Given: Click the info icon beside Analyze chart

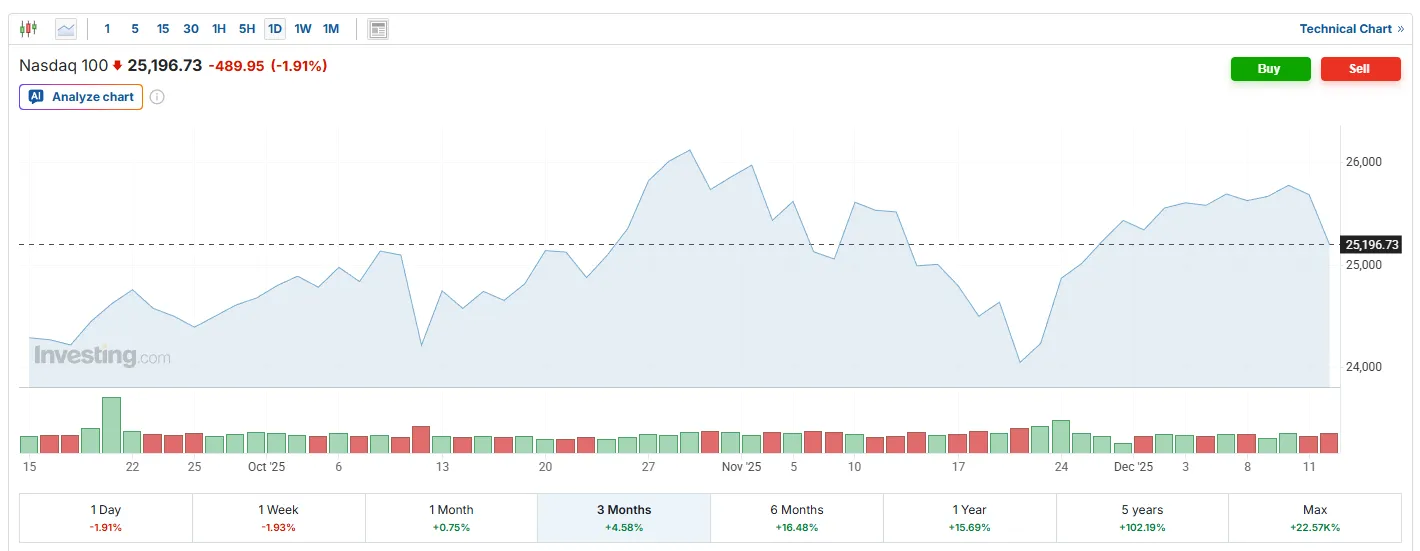Looking at the screenshot, I should [157, 97].
